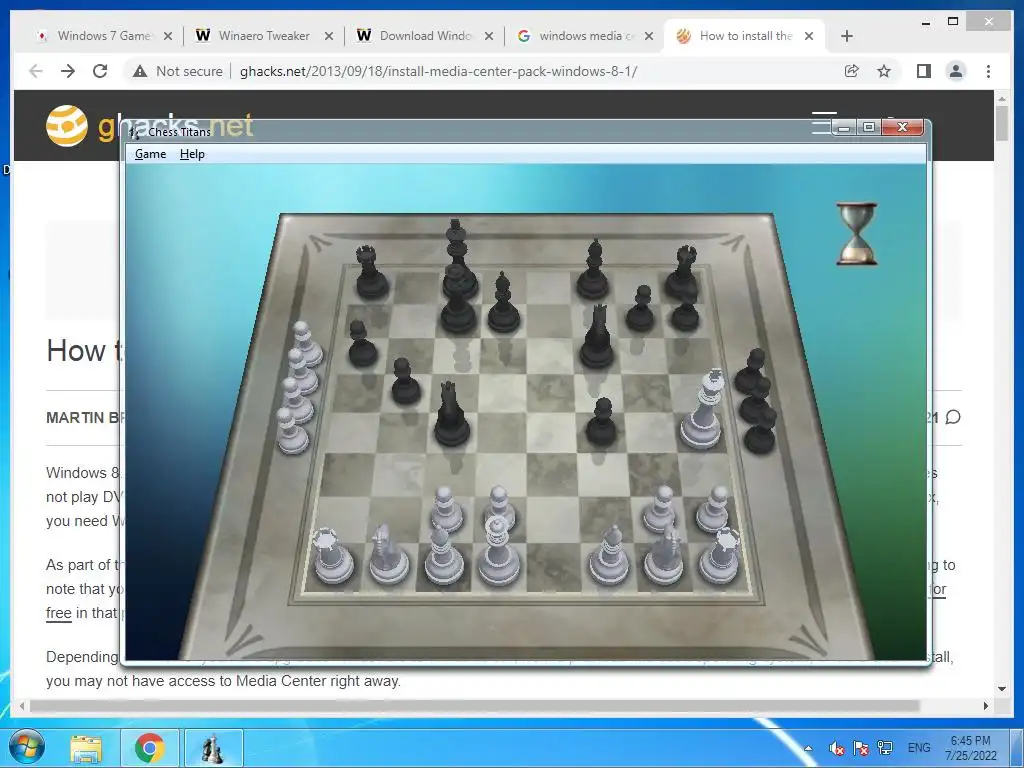Click the Not secure warning icon
This screenshot has height=768, width=1024.
point(140,71)
